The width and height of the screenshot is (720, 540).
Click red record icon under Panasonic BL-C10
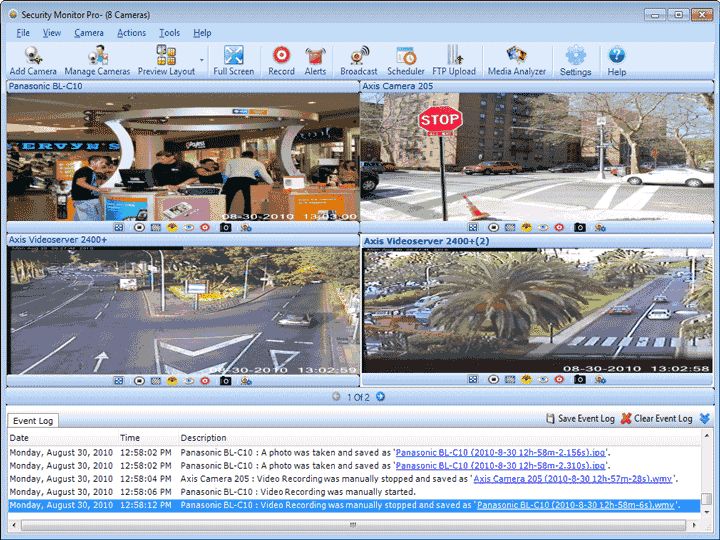pos(205,227)
